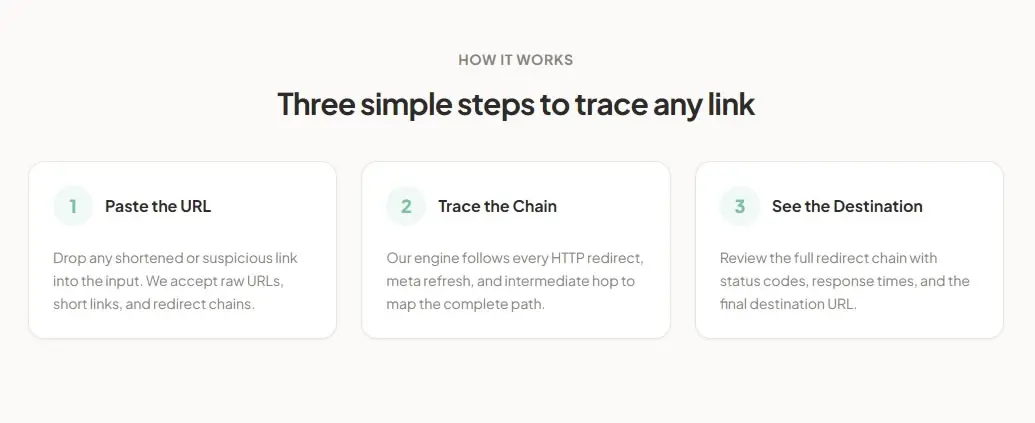Click the step 1 number circle
Viewport: 1035px width, 423px height.
coord(73,207)
